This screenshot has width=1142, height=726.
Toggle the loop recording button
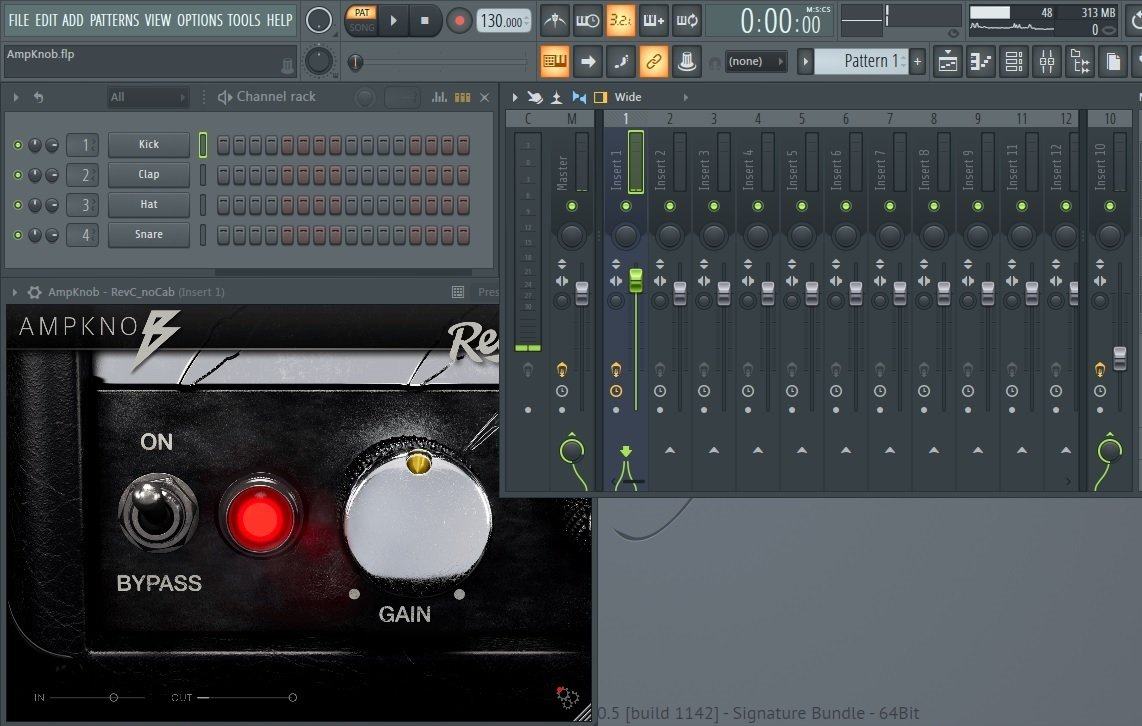pos(686,21)
